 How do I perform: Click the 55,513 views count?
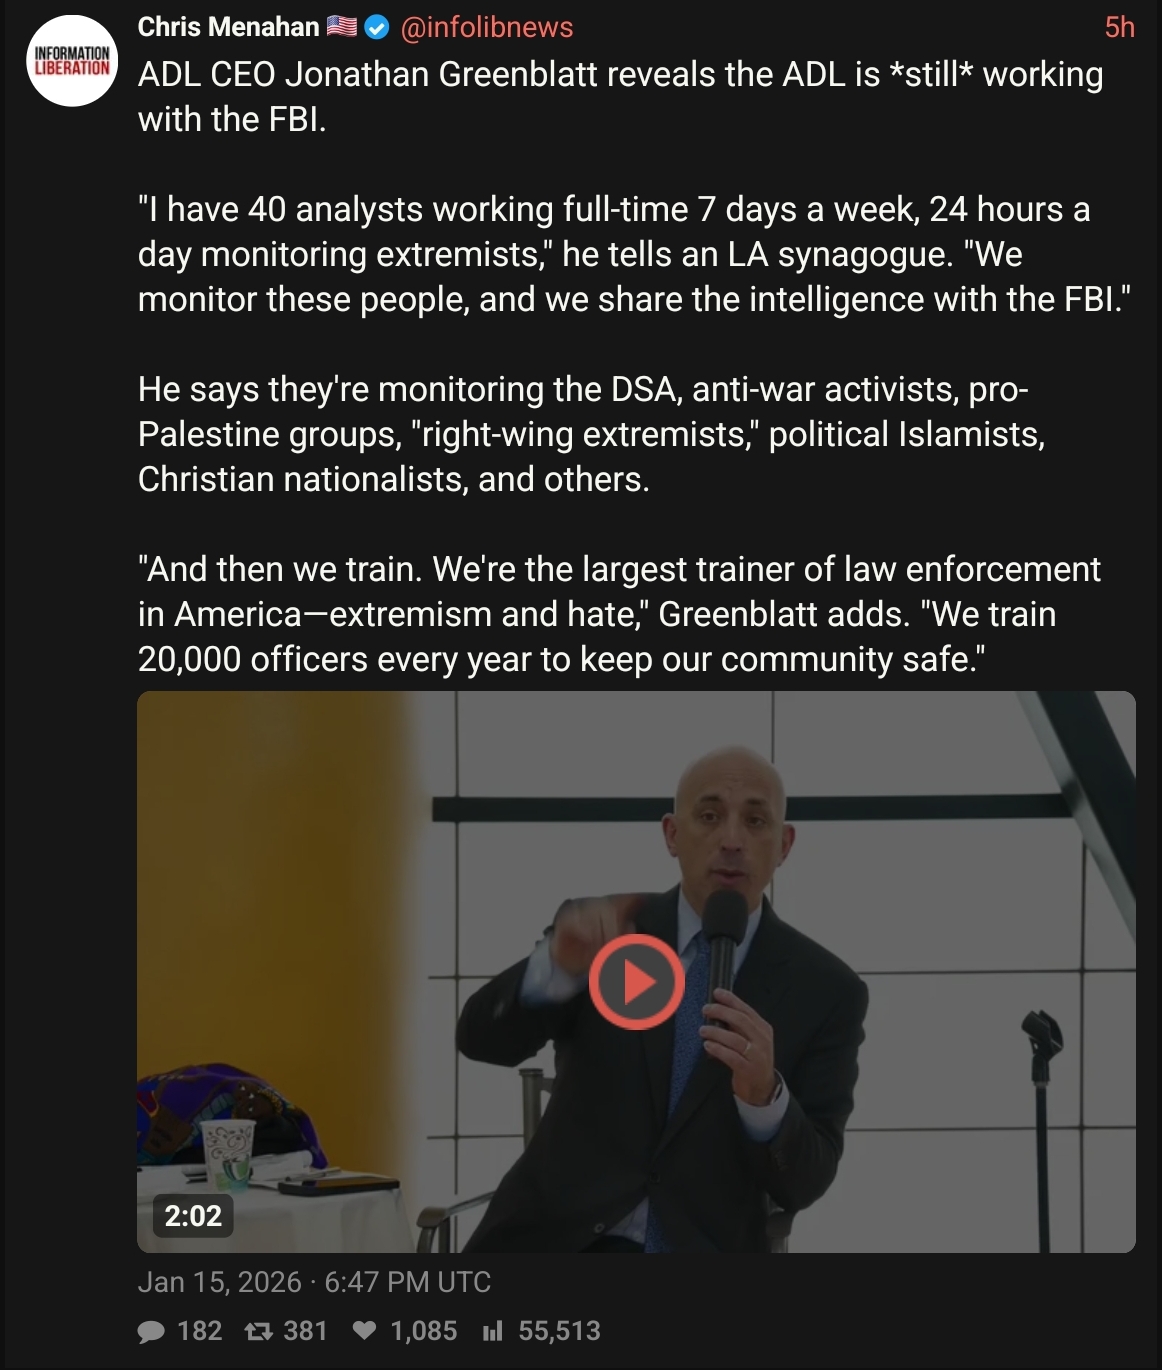pyautogui.click(x=559, y=1331)
